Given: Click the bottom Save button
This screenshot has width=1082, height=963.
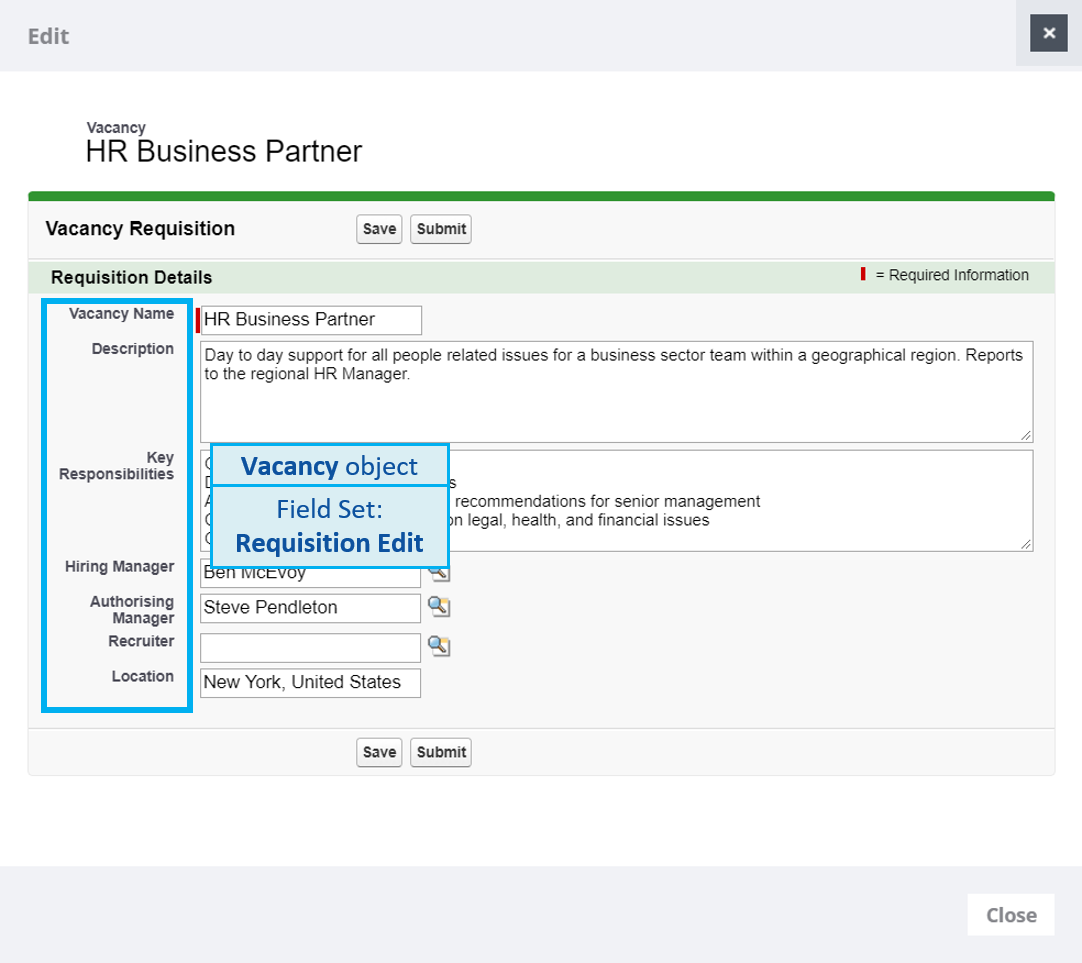Looking at the screenshot, I should [x=379, y=752].
